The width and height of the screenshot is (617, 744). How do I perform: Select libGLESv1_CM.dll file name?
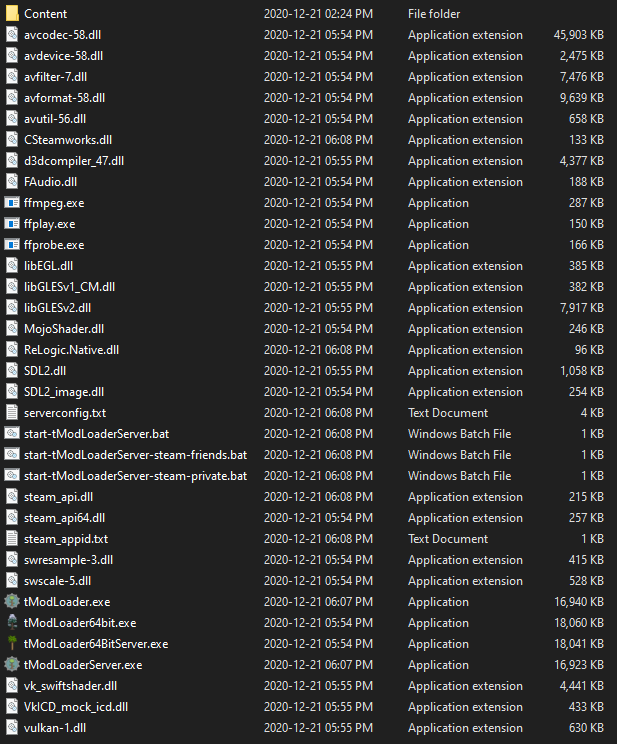click(x=70, y=287)
